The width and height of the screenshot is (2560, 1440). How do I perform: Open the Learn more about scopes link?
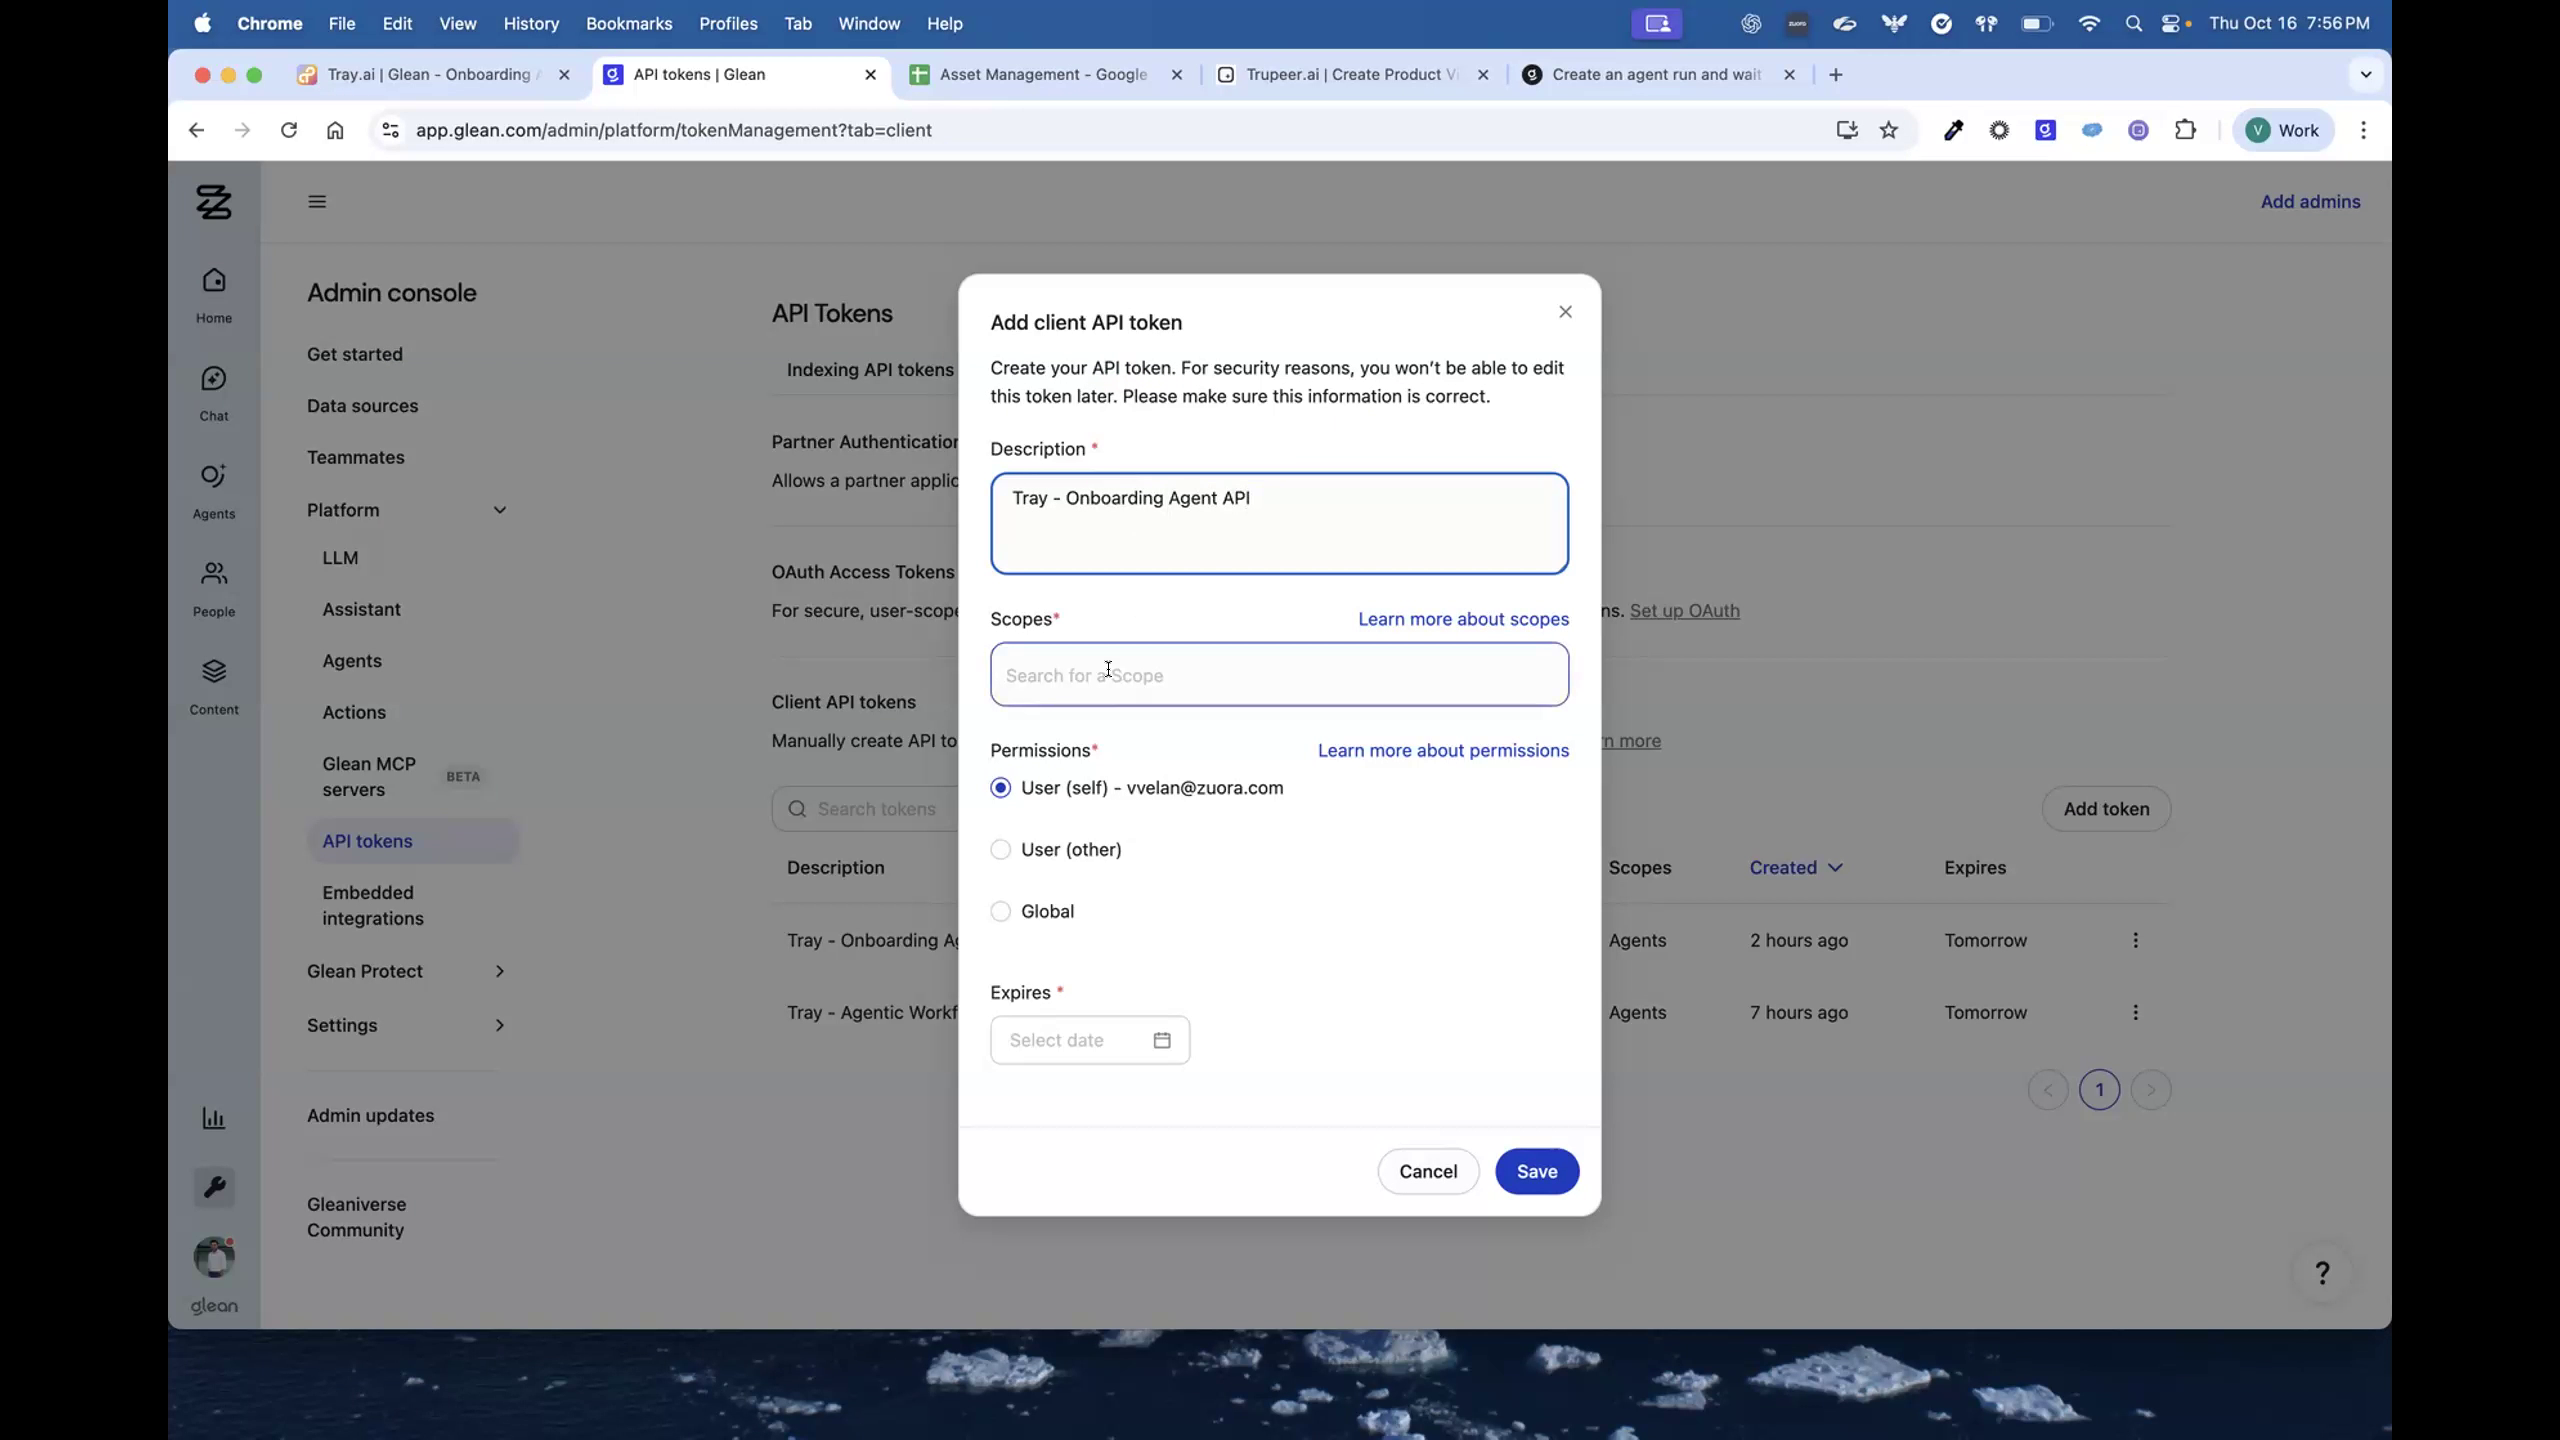pos(1462,619)
